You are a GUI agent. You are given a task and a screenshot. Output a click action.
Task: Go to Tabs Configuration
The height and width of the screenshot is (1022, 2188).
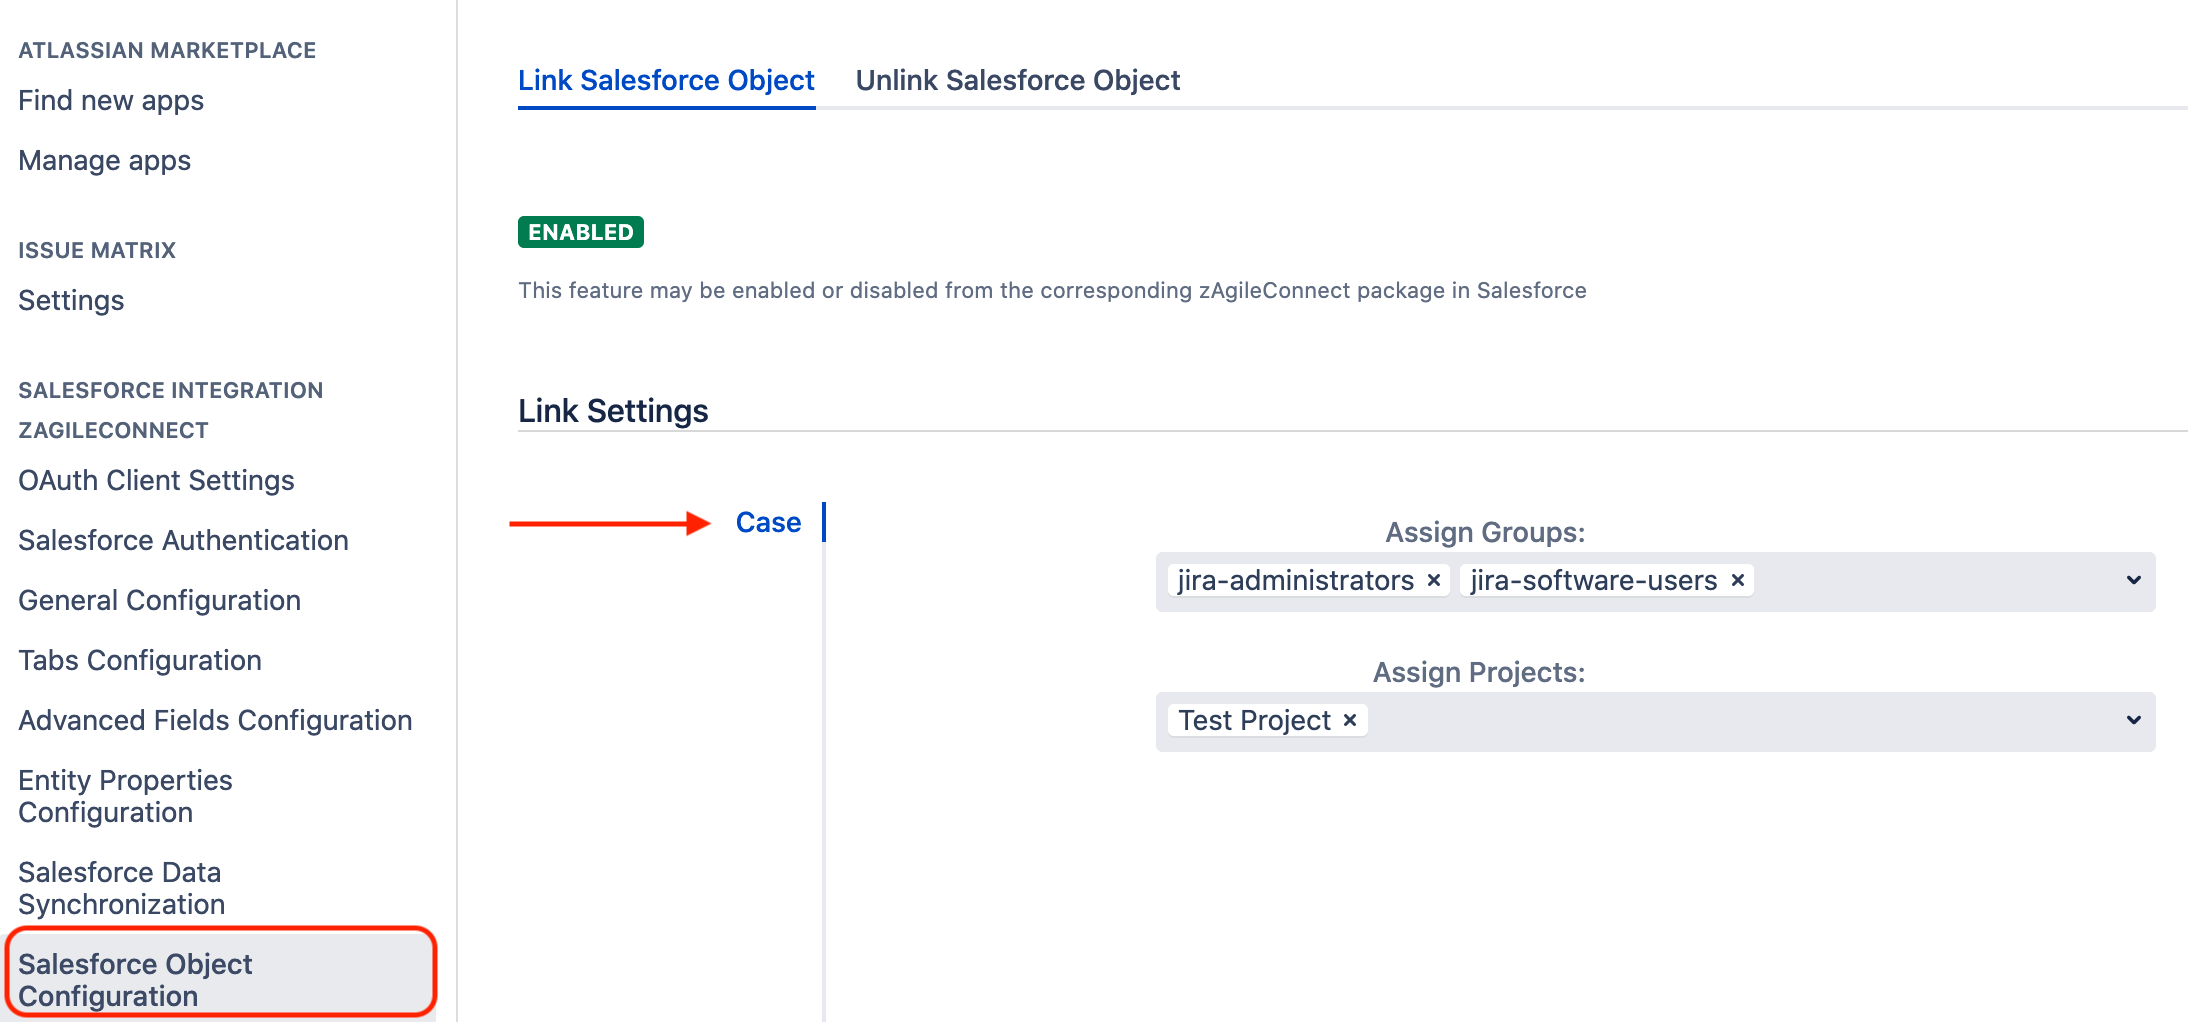[140, 661]
